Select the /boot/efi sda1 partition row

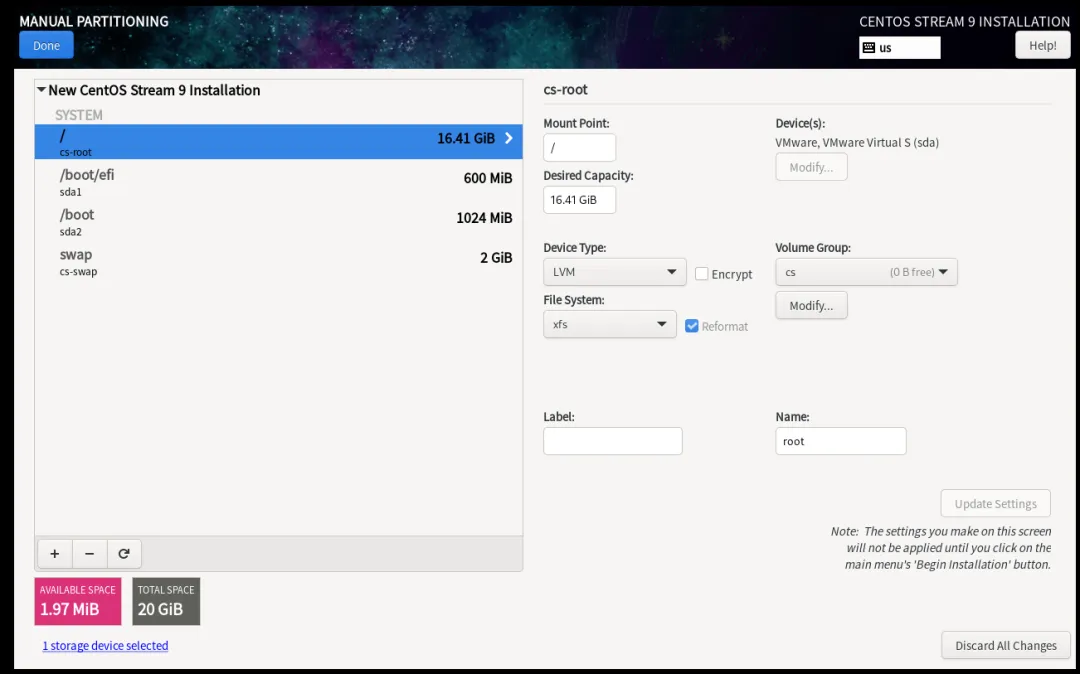pyautogui.click(x=278, y=182)
